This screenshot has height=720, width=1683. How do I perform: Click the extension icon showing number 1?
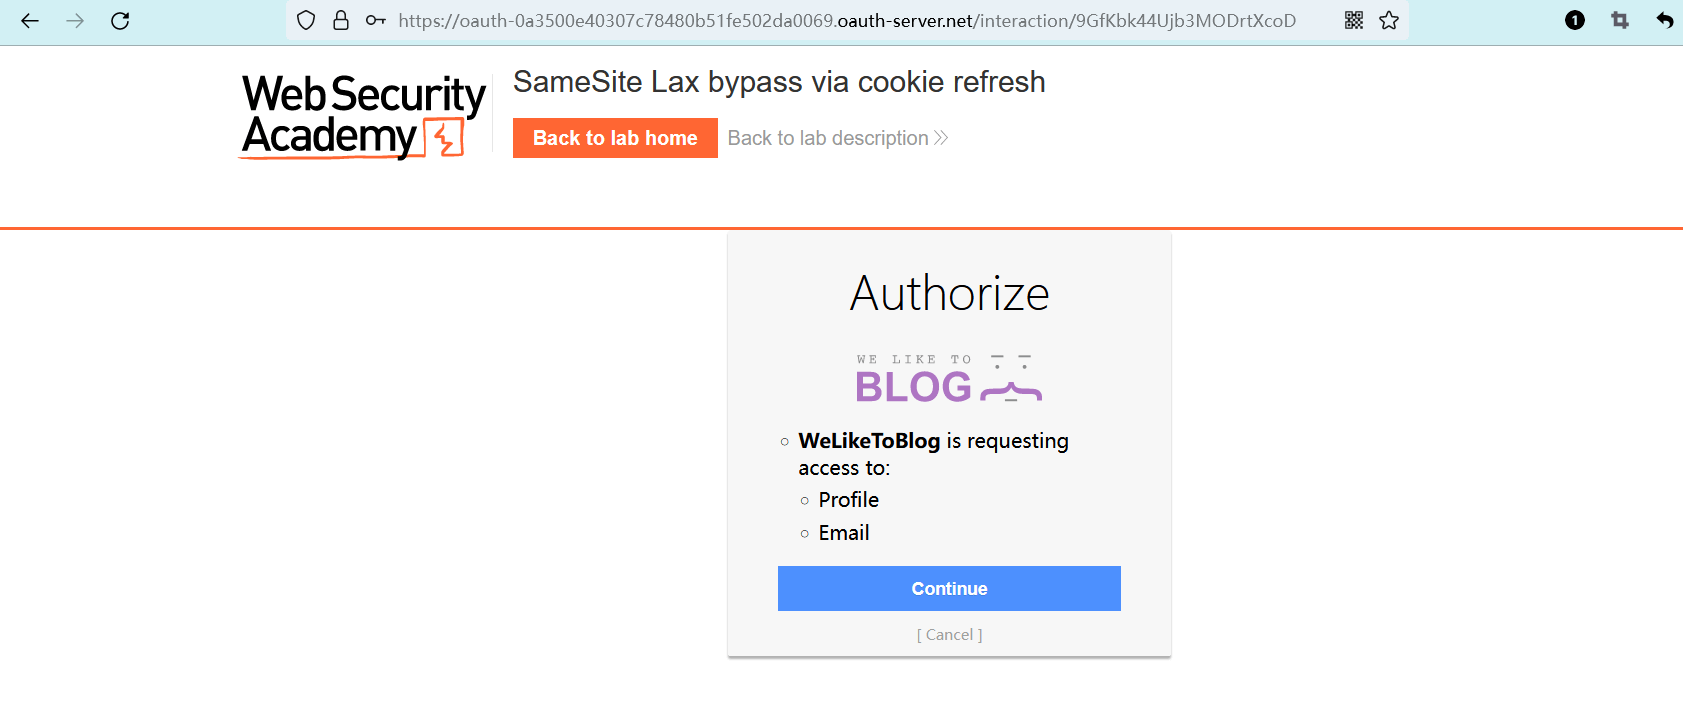(x=1575, y=20)
